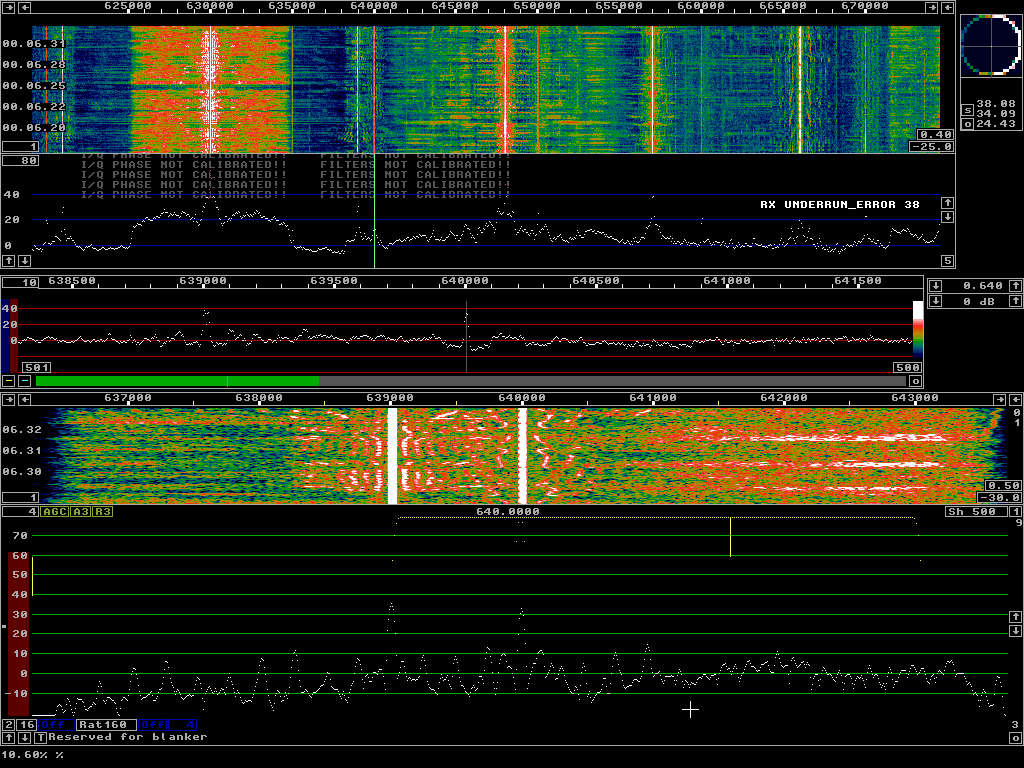The width and height of the screenshot is (1024, 768).
Task: Lower the 0 dB gain with down arrow
Action: (936, 301)
